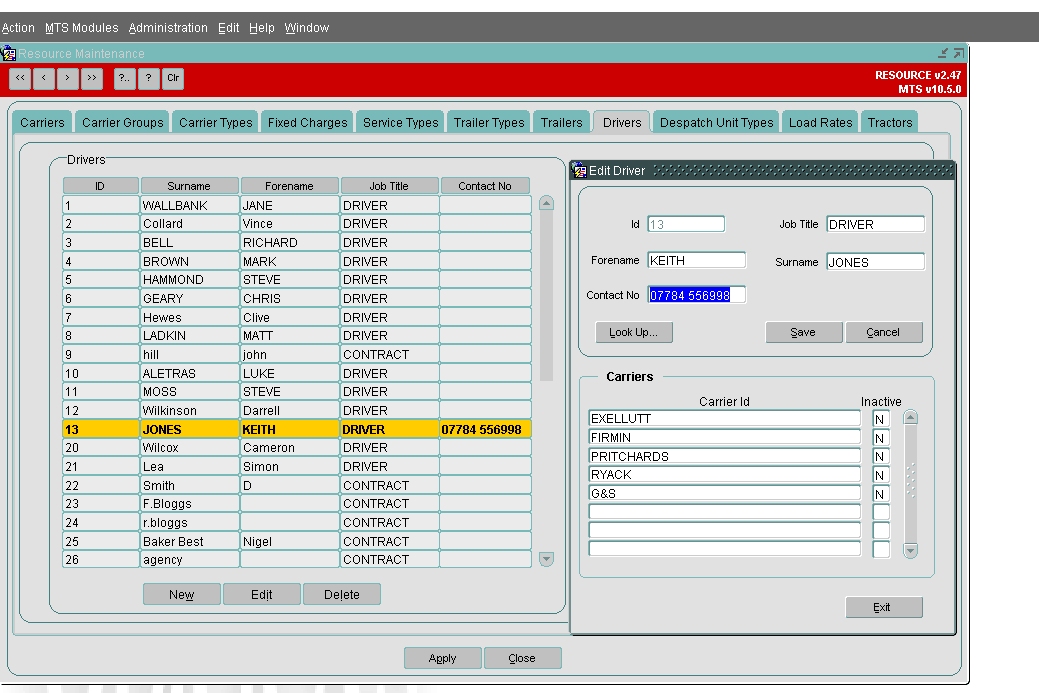Open the MTS Modules menu

click(x=82, y=28)
